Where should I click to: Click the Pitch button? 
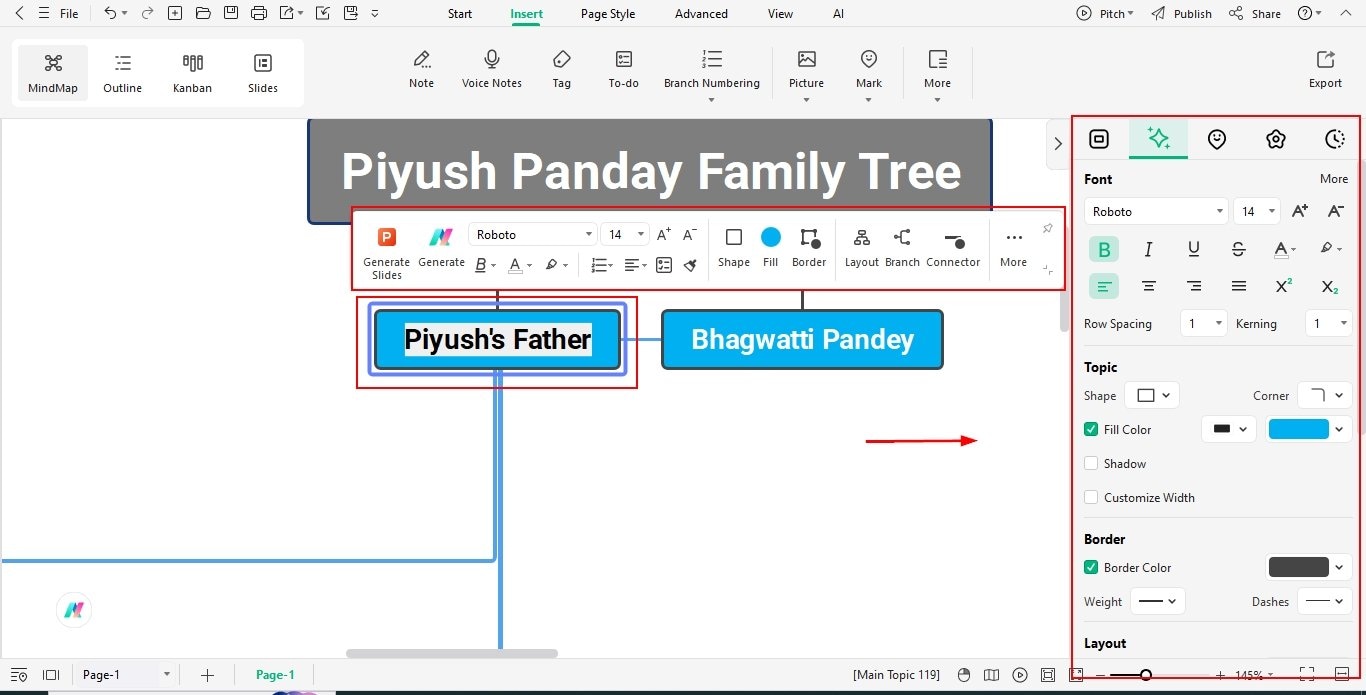click(x=1105, y=14)
